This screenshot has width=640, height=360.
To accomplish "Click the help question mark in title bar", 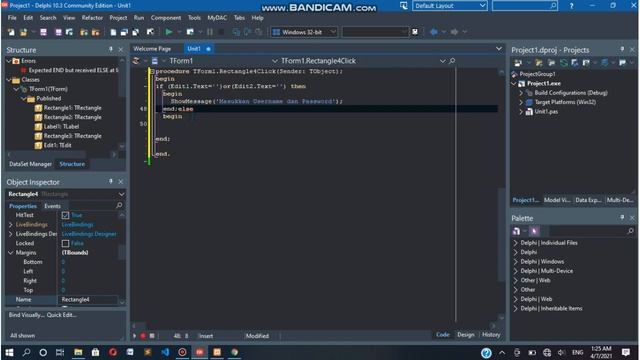I will (x=571, y=6).
